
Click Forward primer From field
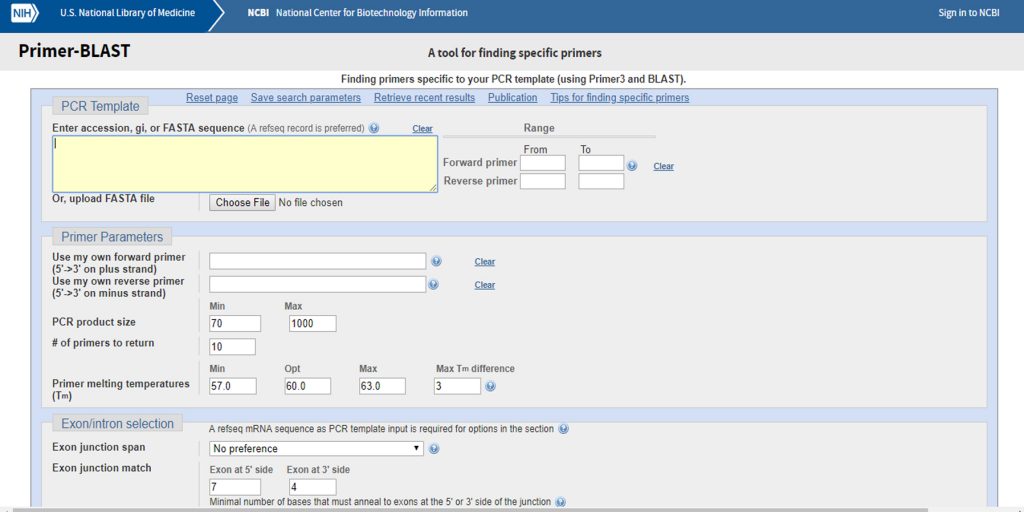click(543, 163)
